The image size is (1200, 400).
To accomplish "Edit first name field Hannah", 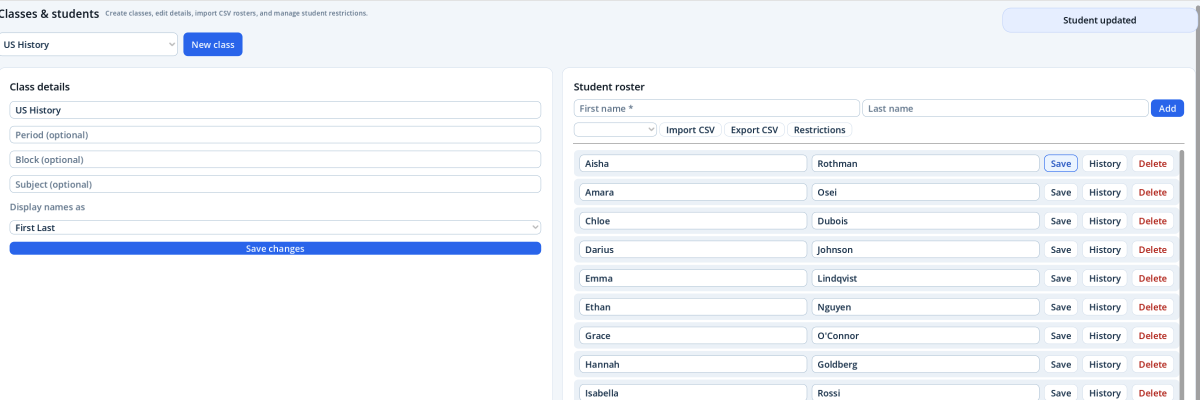I will tap(693, 365).
